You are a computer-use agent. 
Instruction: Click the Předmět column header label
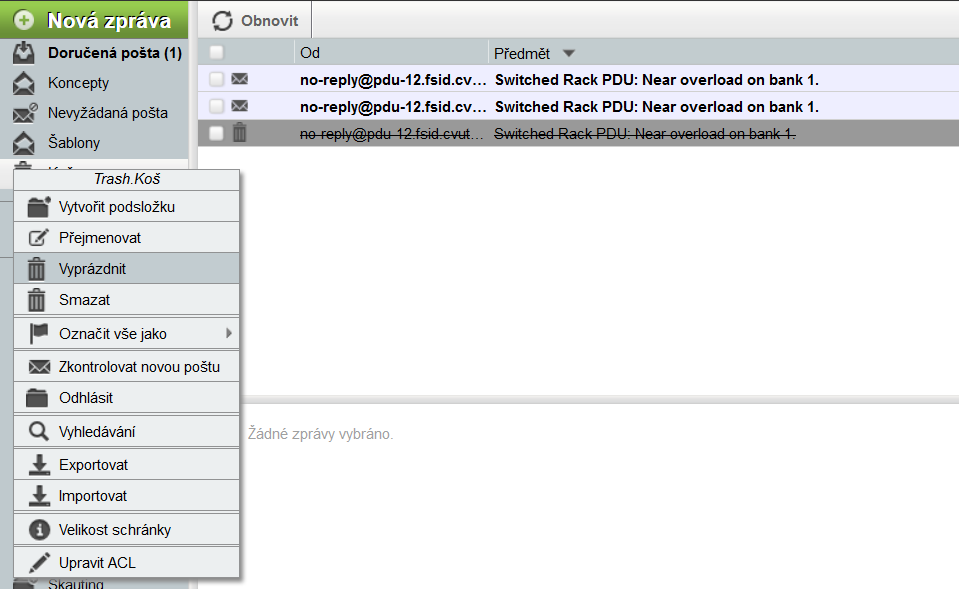[522, 54]
